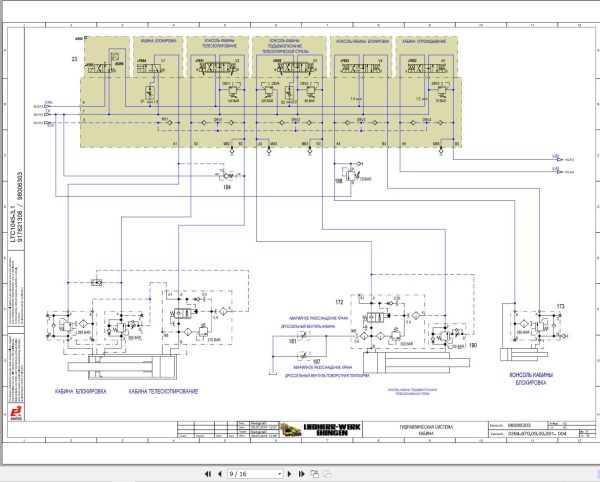Viewport: 600px width, 482px height.
Task: Click component number '188' label
Action: (339, 181)
